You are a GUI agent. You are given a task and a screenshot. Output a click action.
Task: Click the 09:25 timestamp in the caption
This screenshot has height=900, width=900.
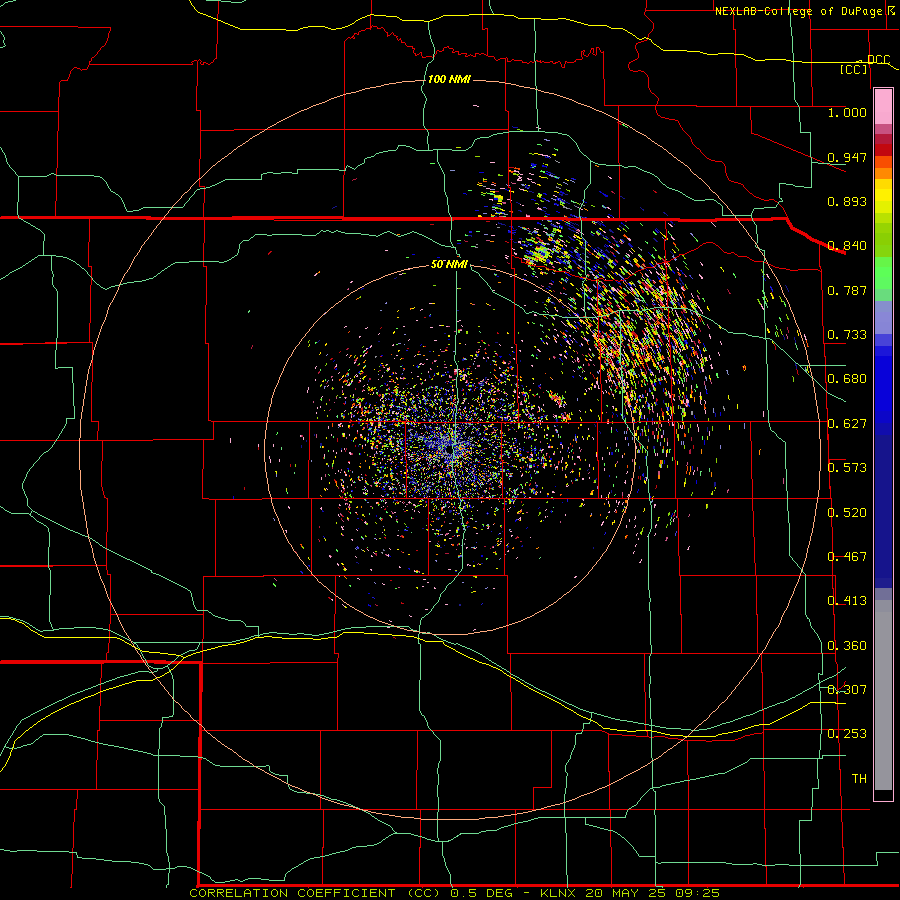pos(697,893)
